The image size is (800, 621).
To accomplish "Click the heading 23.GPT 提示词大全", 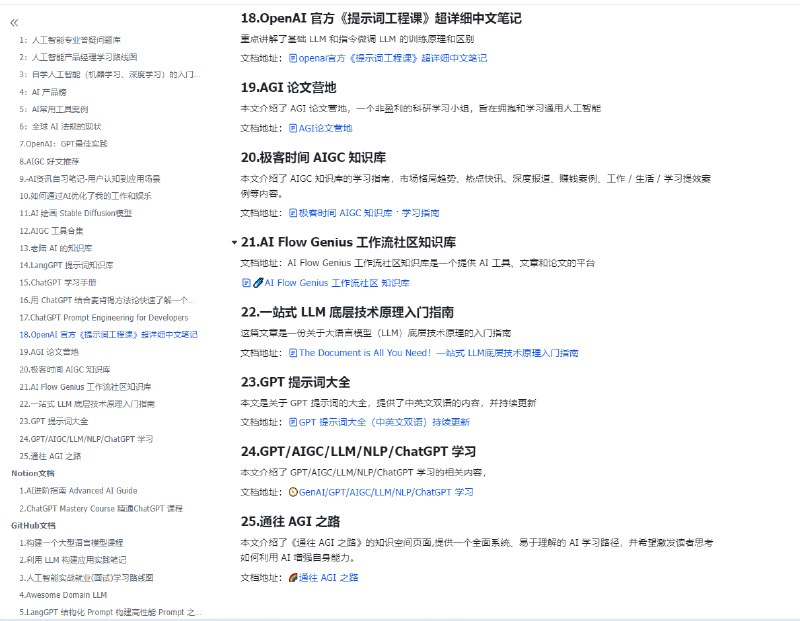I will coord(295,382).
